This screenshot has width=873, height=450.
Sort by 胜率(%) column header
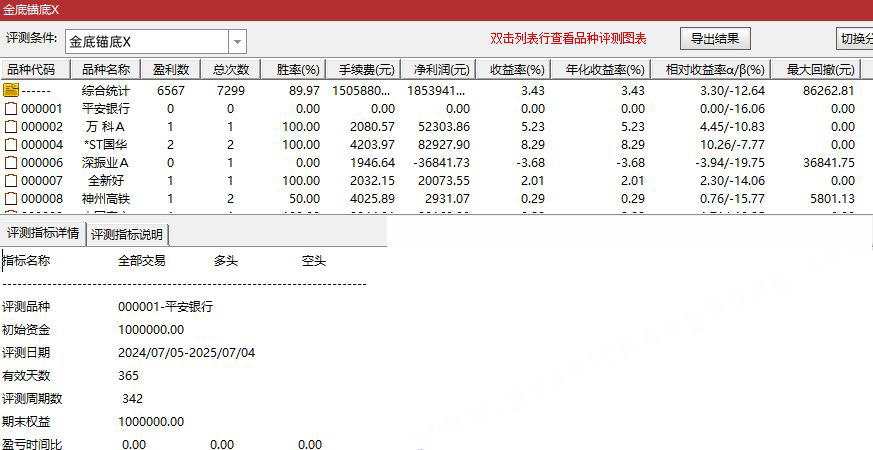coord(294,70)
